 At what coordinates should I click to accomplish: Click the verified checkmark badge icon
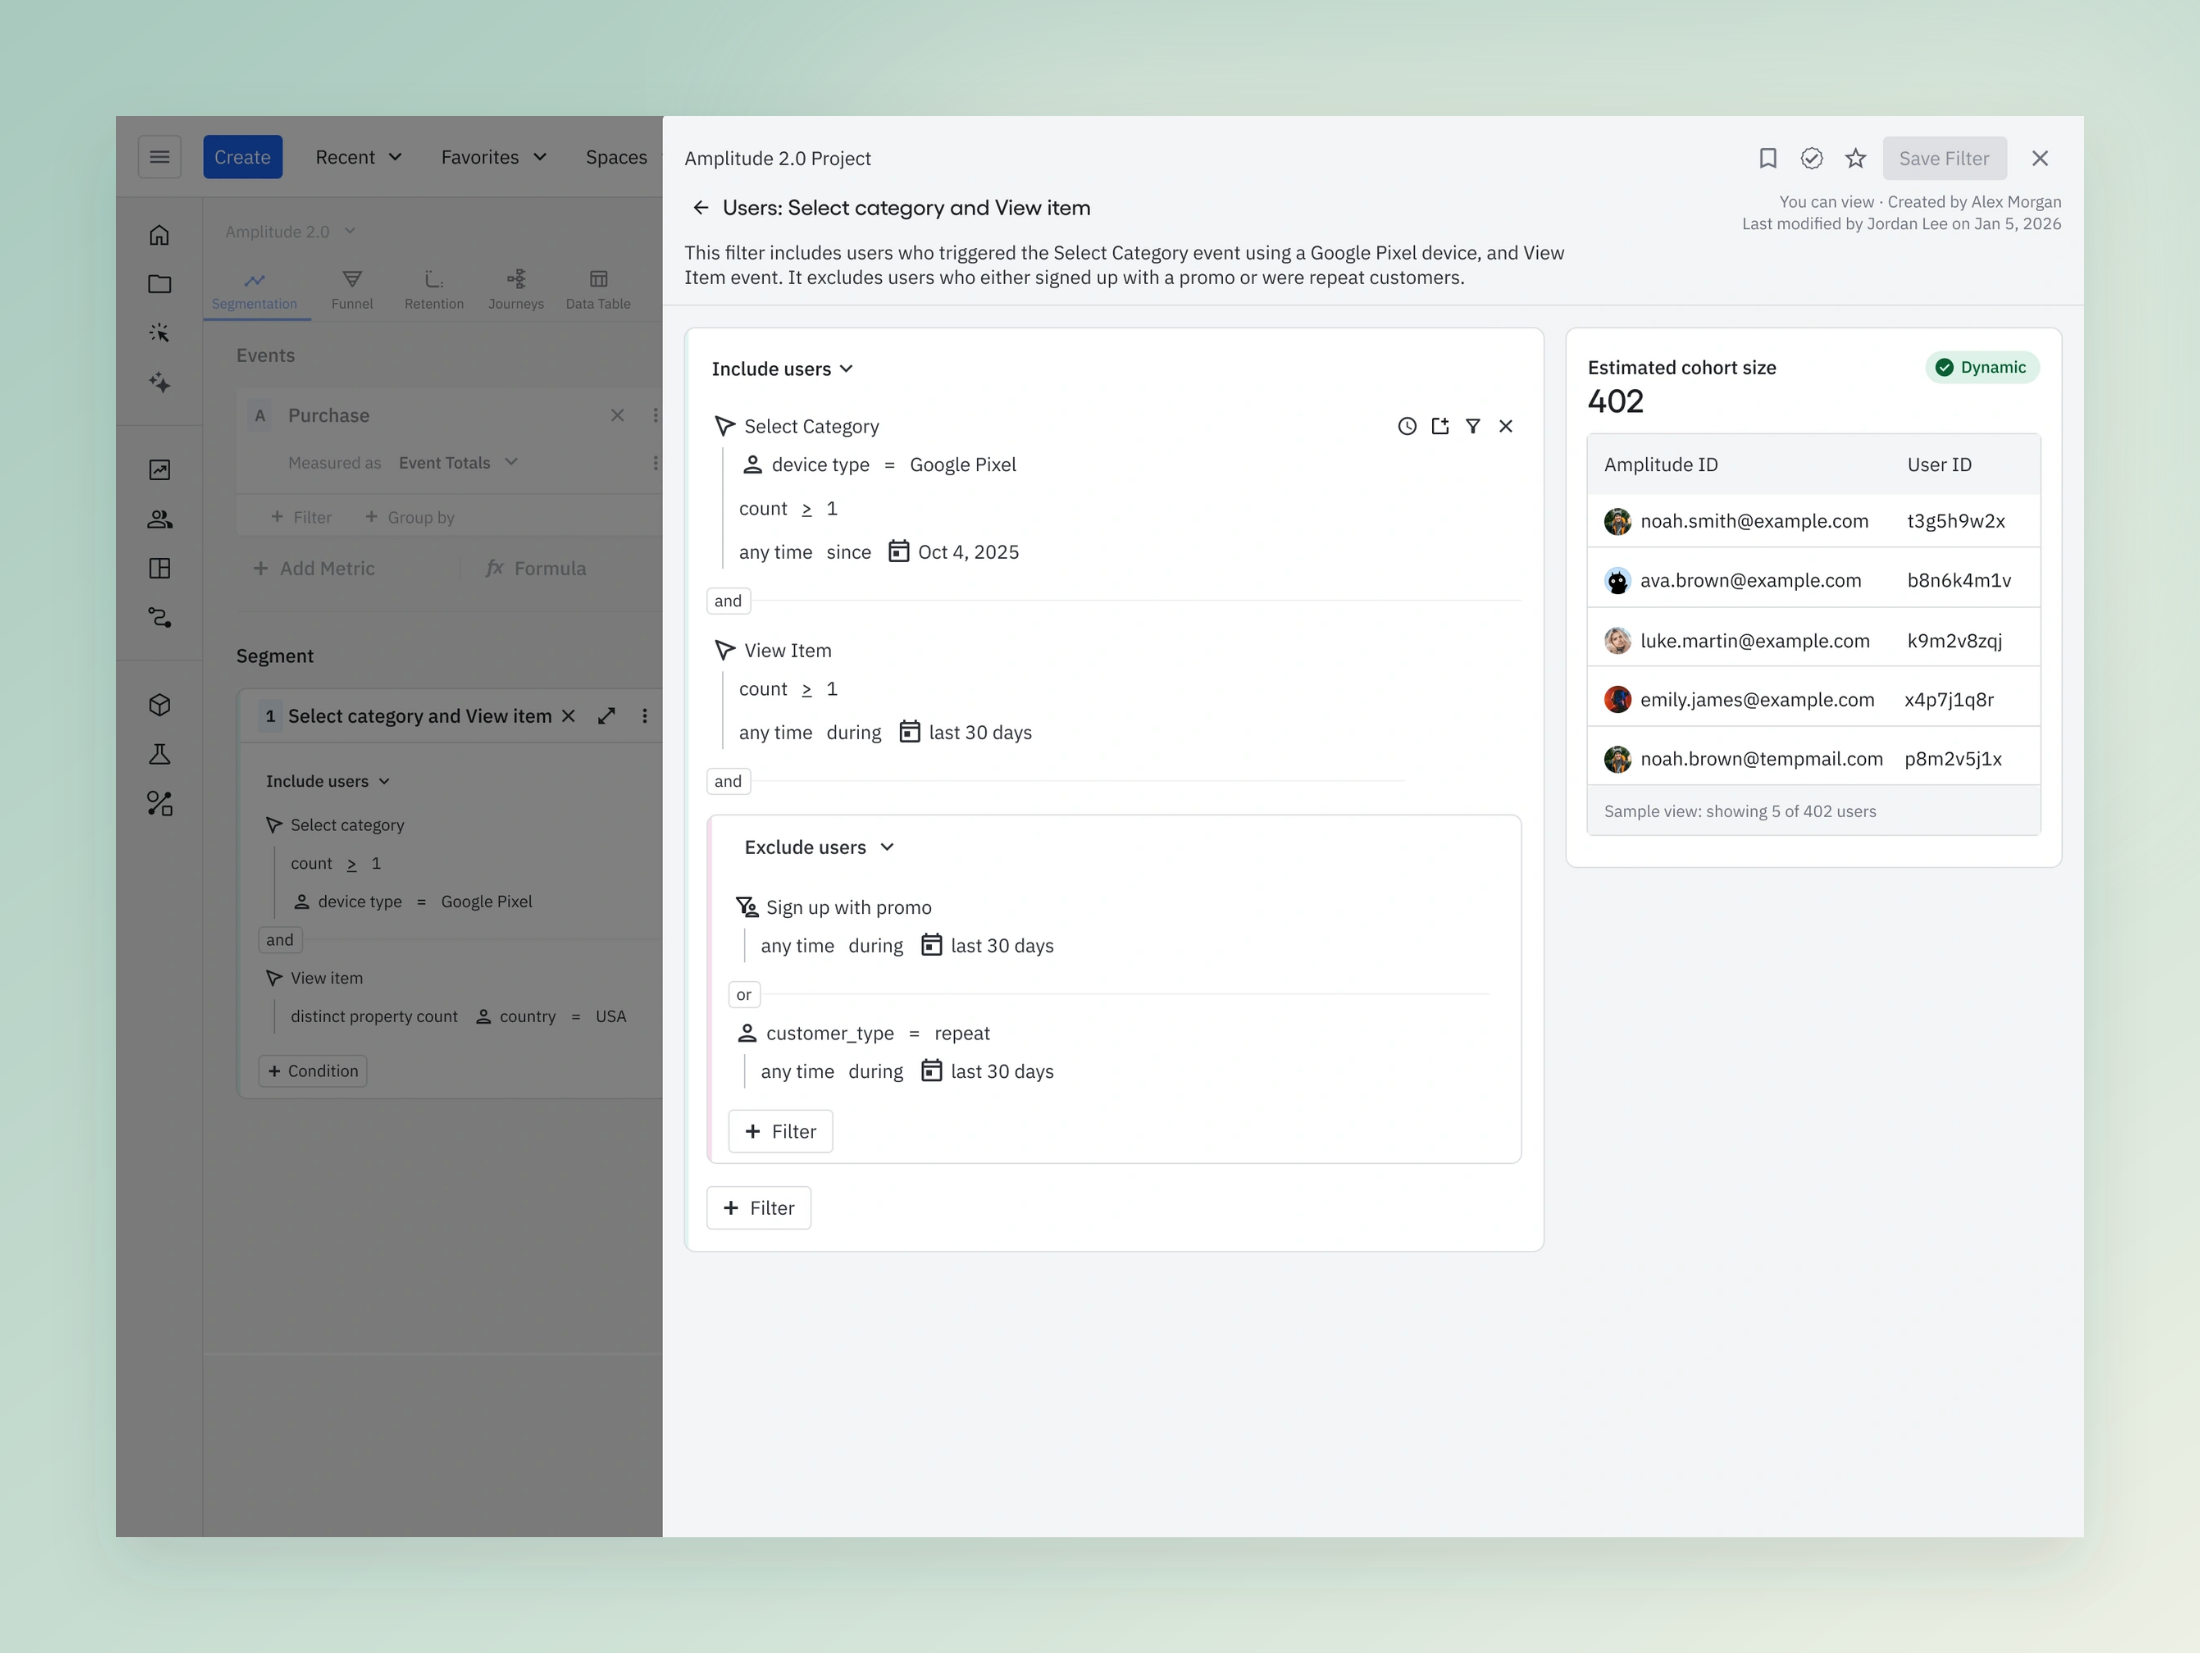tap(1811, 158)
